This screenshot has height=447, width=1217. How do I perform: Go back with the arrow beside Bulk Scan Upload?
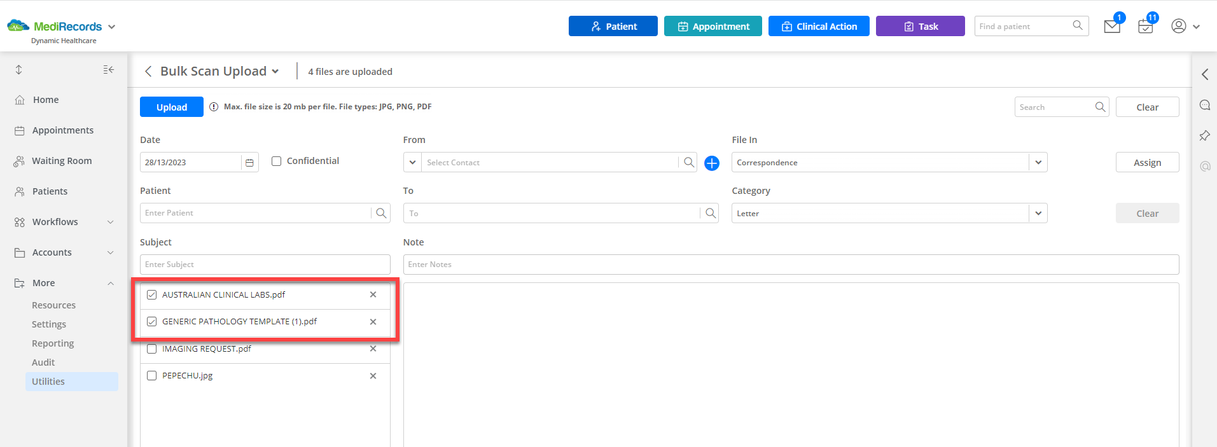coord(148,71)
